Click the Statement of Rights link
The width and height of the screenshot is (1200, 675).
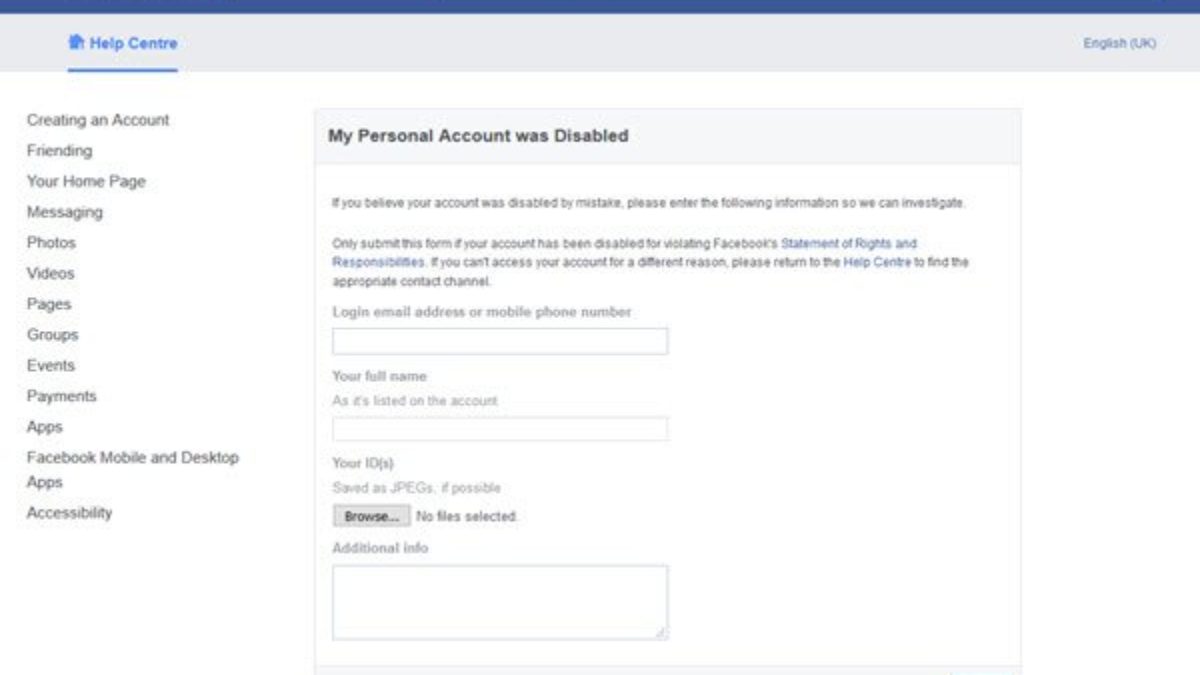tap(848, 244)
